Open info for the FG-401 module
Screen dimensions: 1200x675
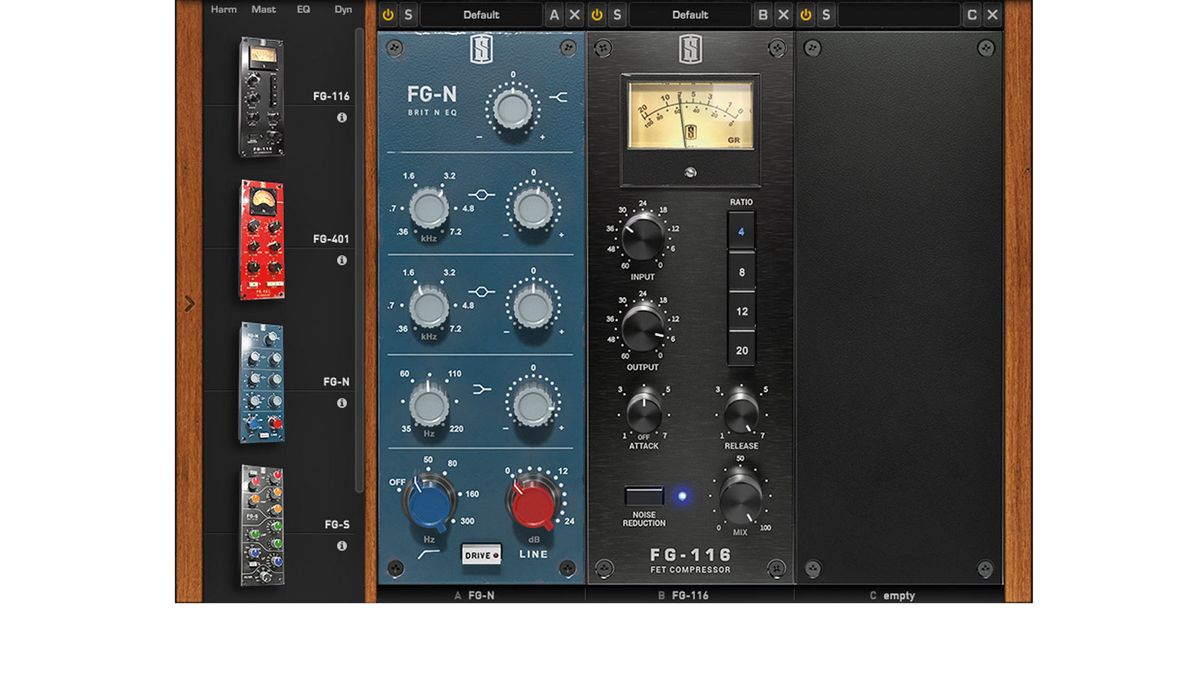coord(342,259)
